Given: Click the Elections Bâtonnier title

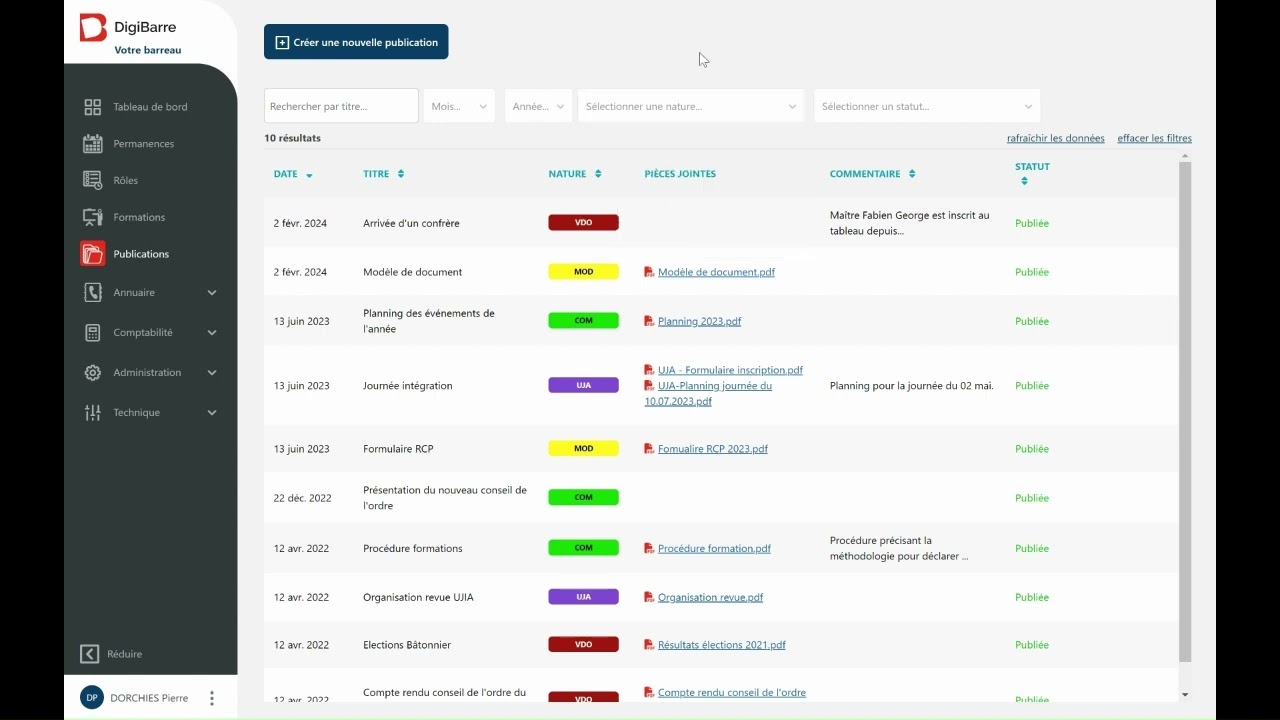Looking at the screenshot, I should tap(407, 645).
